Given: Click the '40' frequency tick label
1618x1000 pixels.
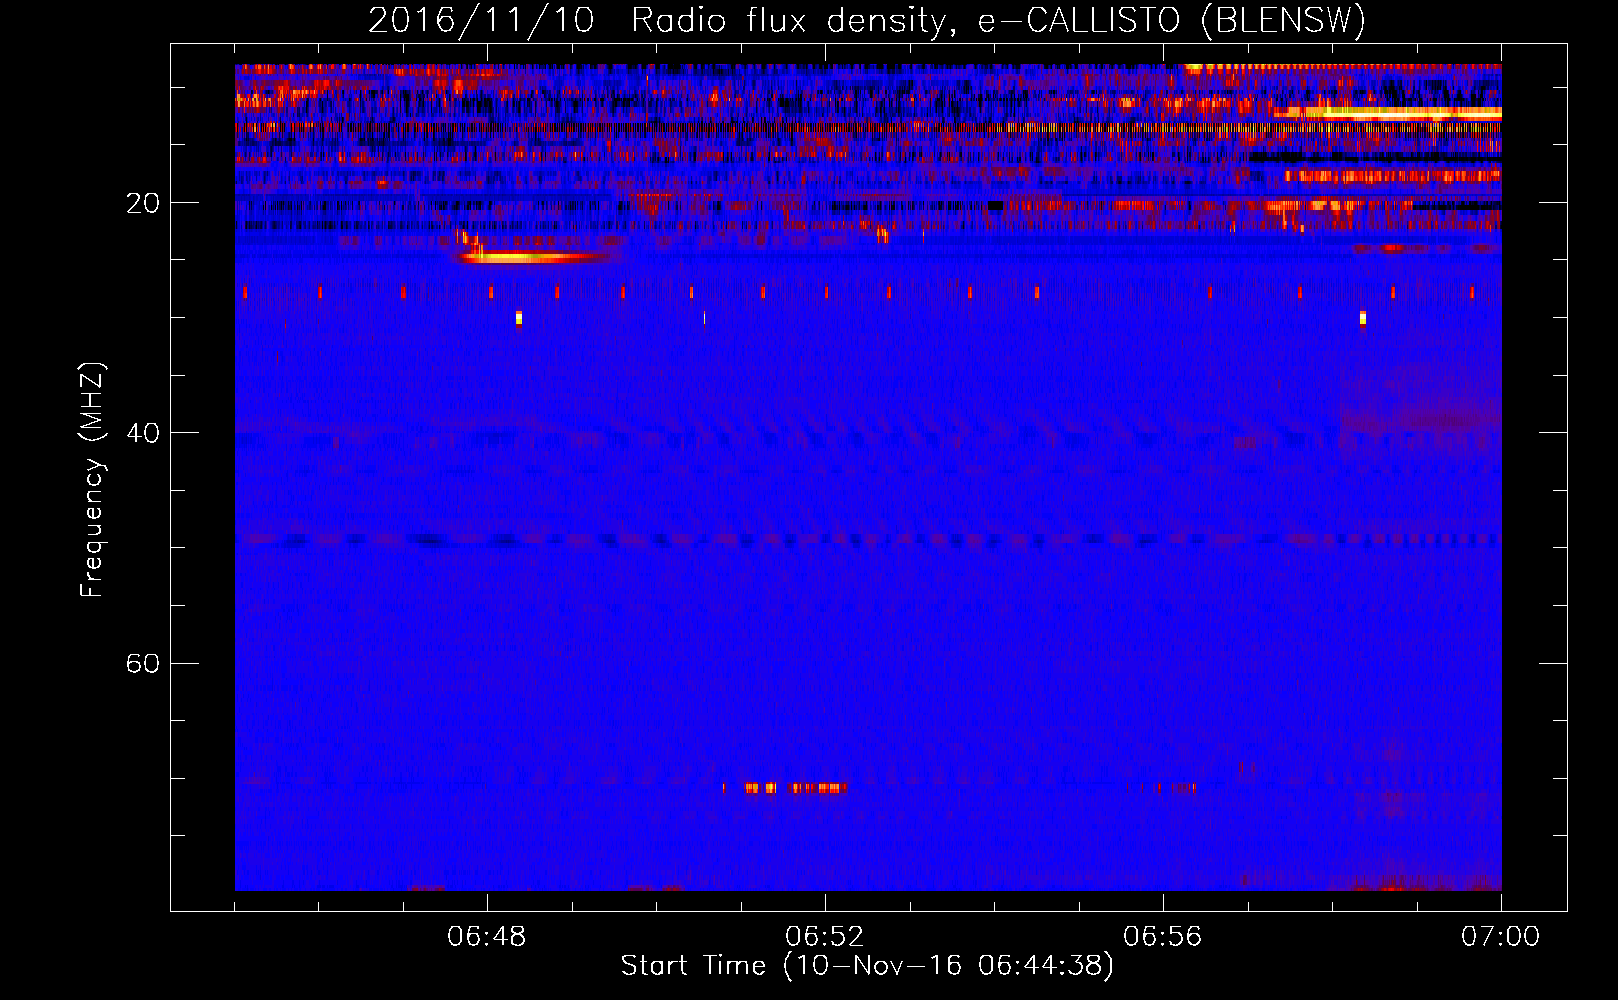Looking at the screenshot, I should pos(143,433).
